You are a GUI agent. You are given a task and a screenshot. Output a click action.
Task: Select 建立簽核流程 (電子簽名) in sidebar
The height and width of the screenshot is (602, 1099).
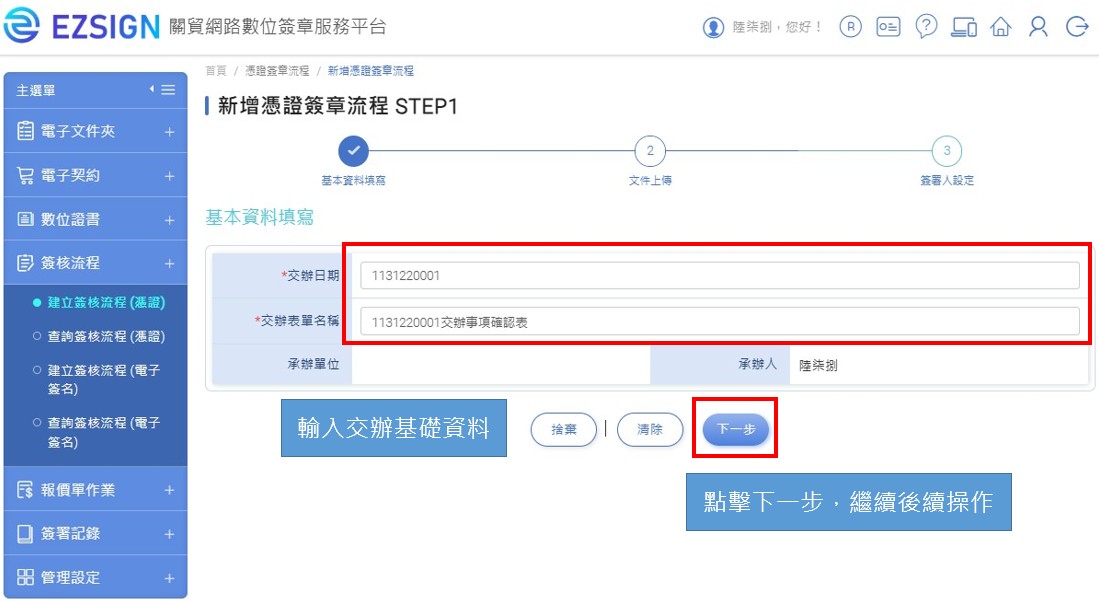(x=103, y=379)
